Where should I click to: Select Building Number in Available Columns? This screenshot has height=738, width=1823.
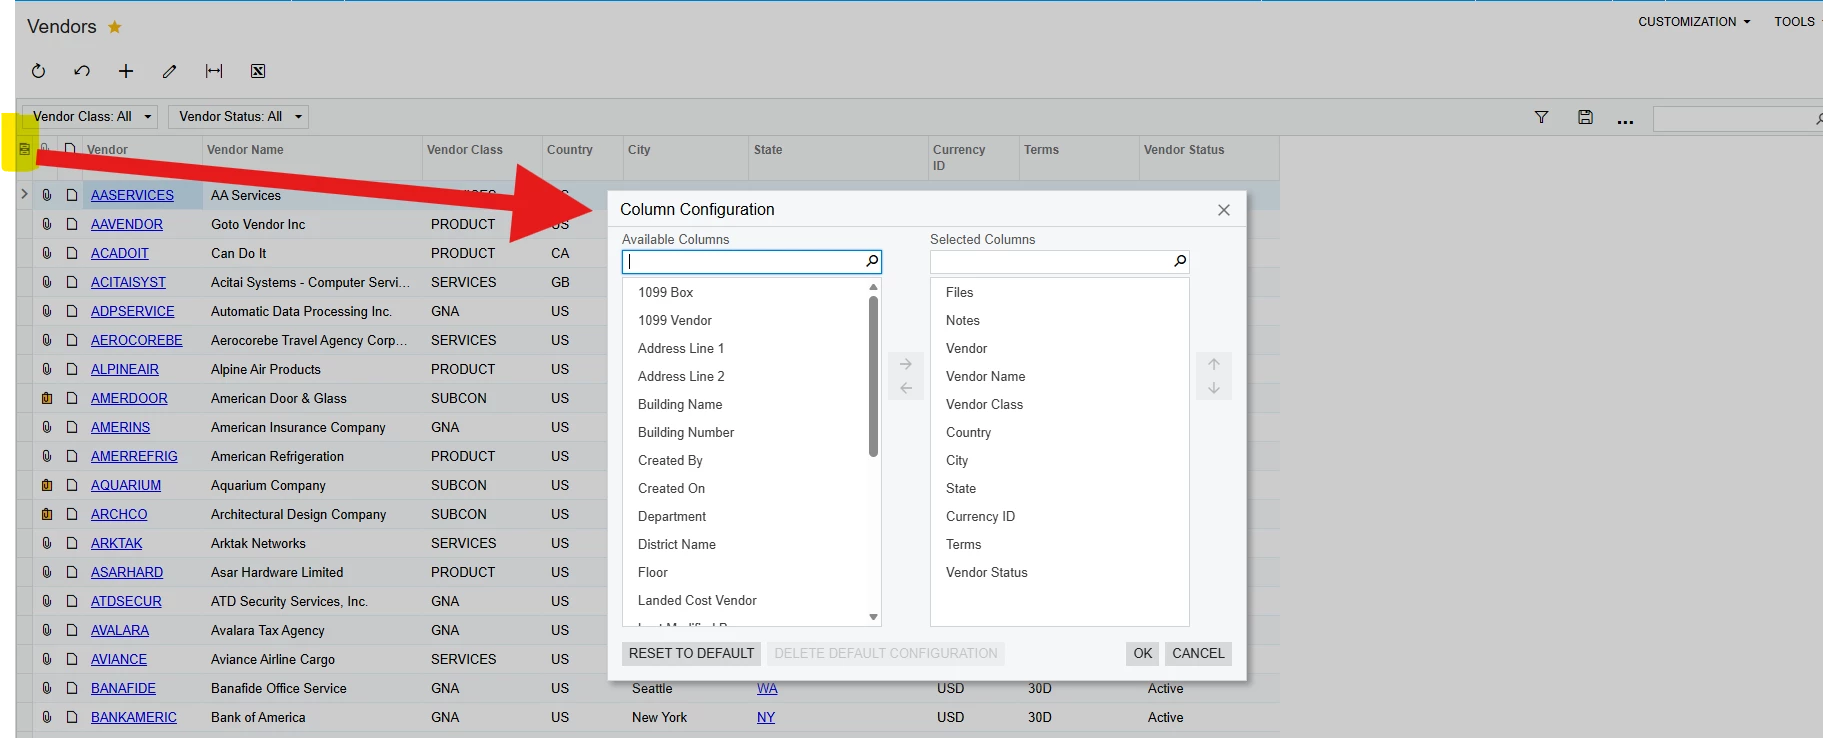point(686,432)
